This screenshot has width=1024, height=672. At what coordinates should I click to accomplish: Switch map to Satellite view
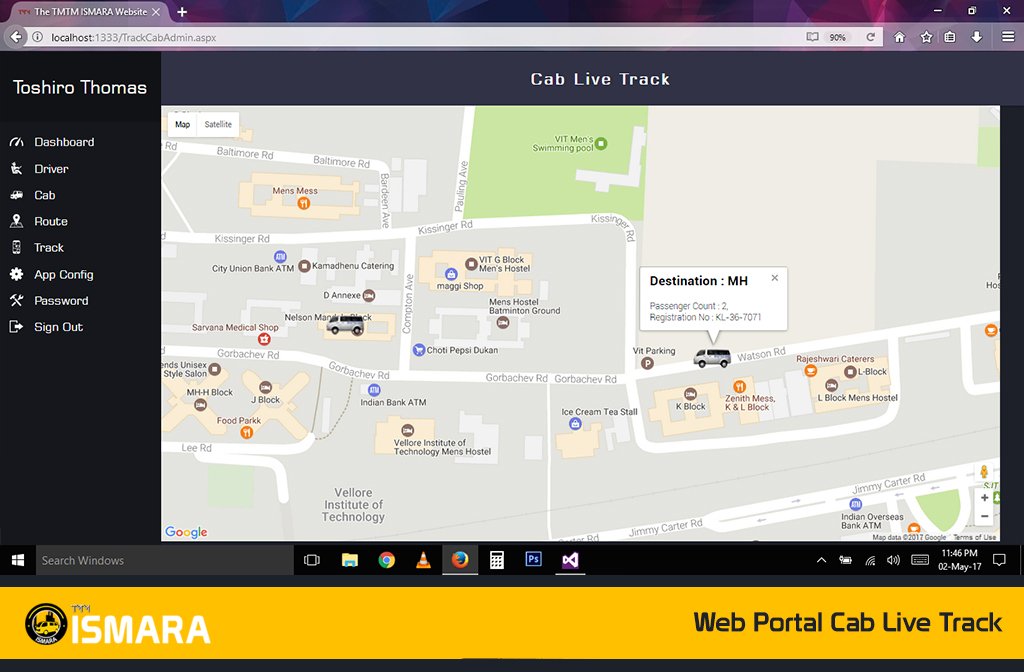tap(218, 124)
